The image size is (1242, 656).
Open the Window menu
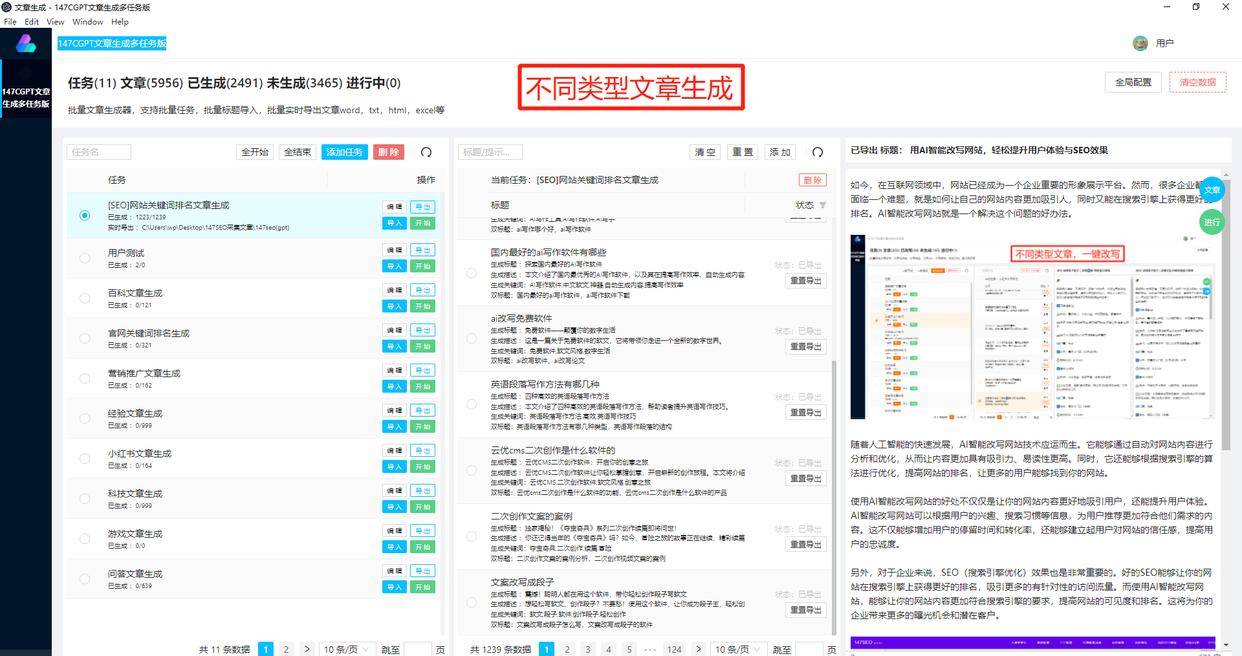[x=87, y=21]
